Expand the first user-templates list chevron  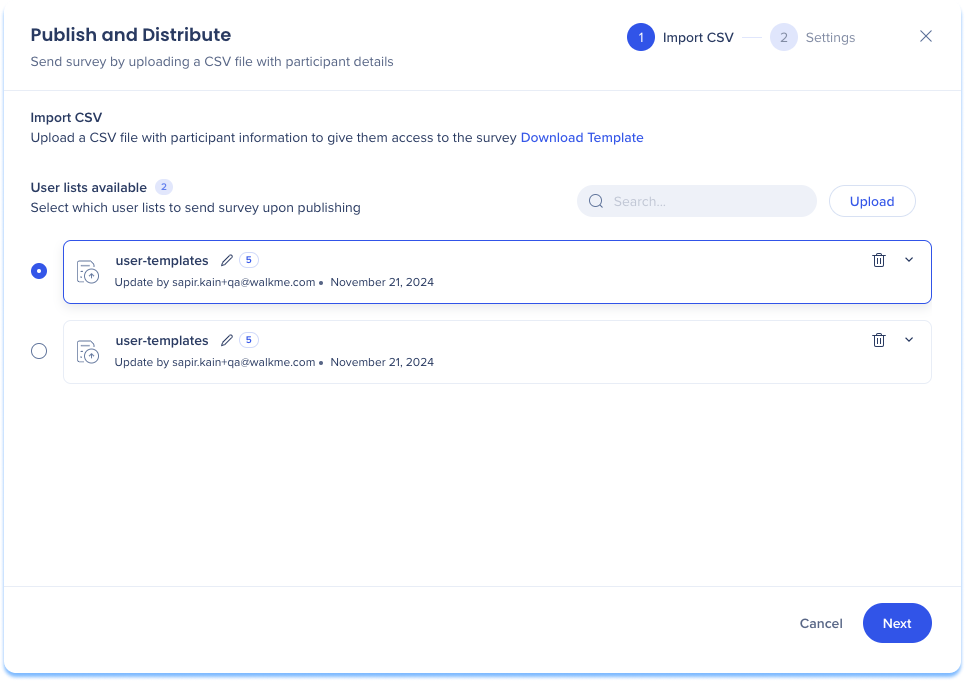[x=909, y=260]
